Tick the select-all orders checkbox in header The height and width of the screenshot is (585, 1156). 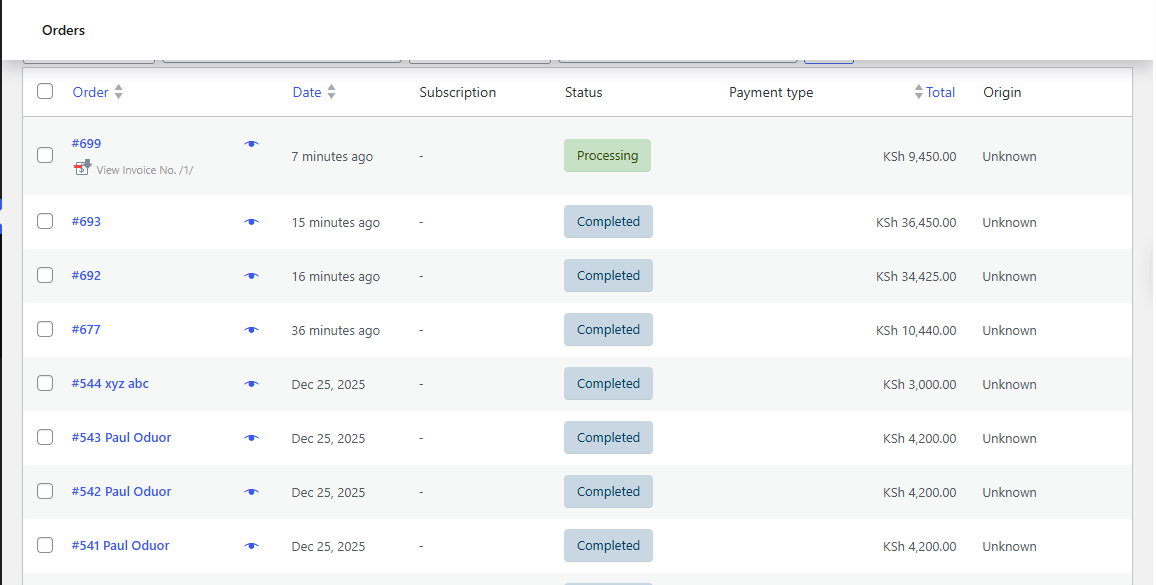point(45,92)
